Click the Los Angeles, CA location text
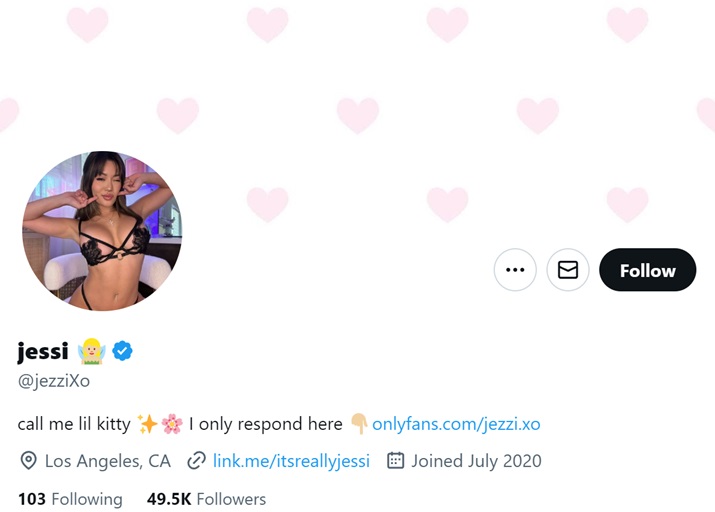The image size is (715, 512). tap(108, 461)
